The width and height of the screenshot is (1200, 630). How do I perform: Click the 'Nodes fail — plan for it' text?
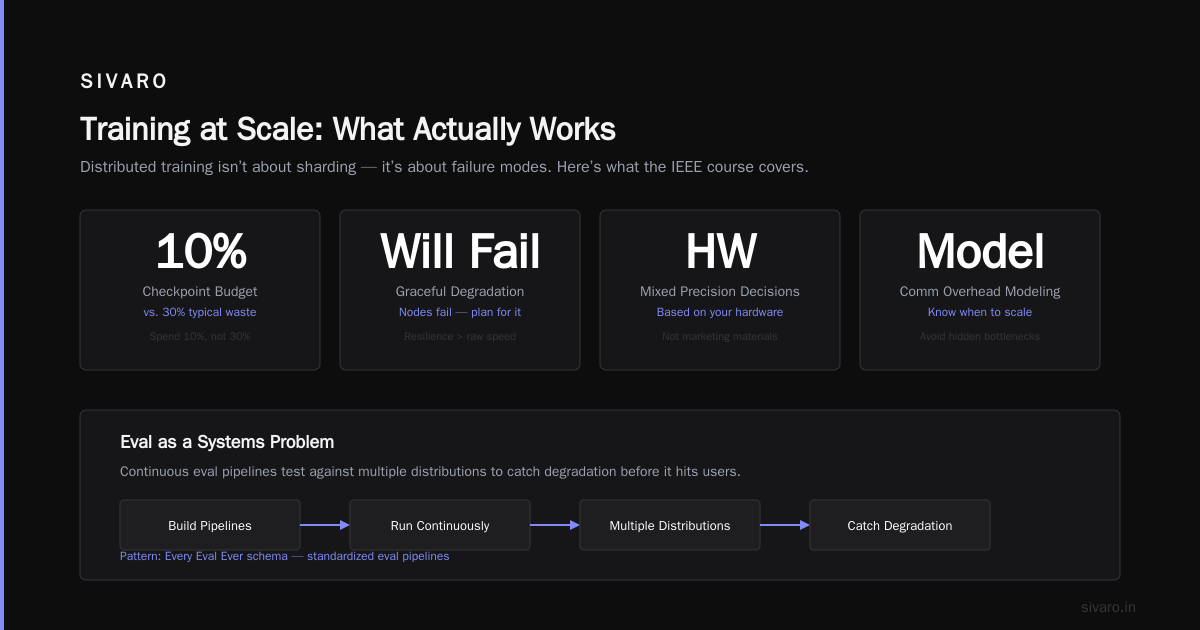point(460,312)
